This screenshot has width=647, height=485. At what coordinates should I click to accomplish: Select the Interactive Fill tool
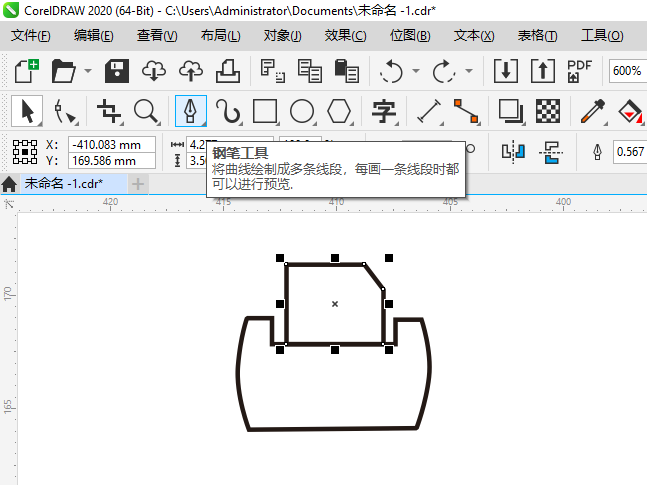click(630, 111)
